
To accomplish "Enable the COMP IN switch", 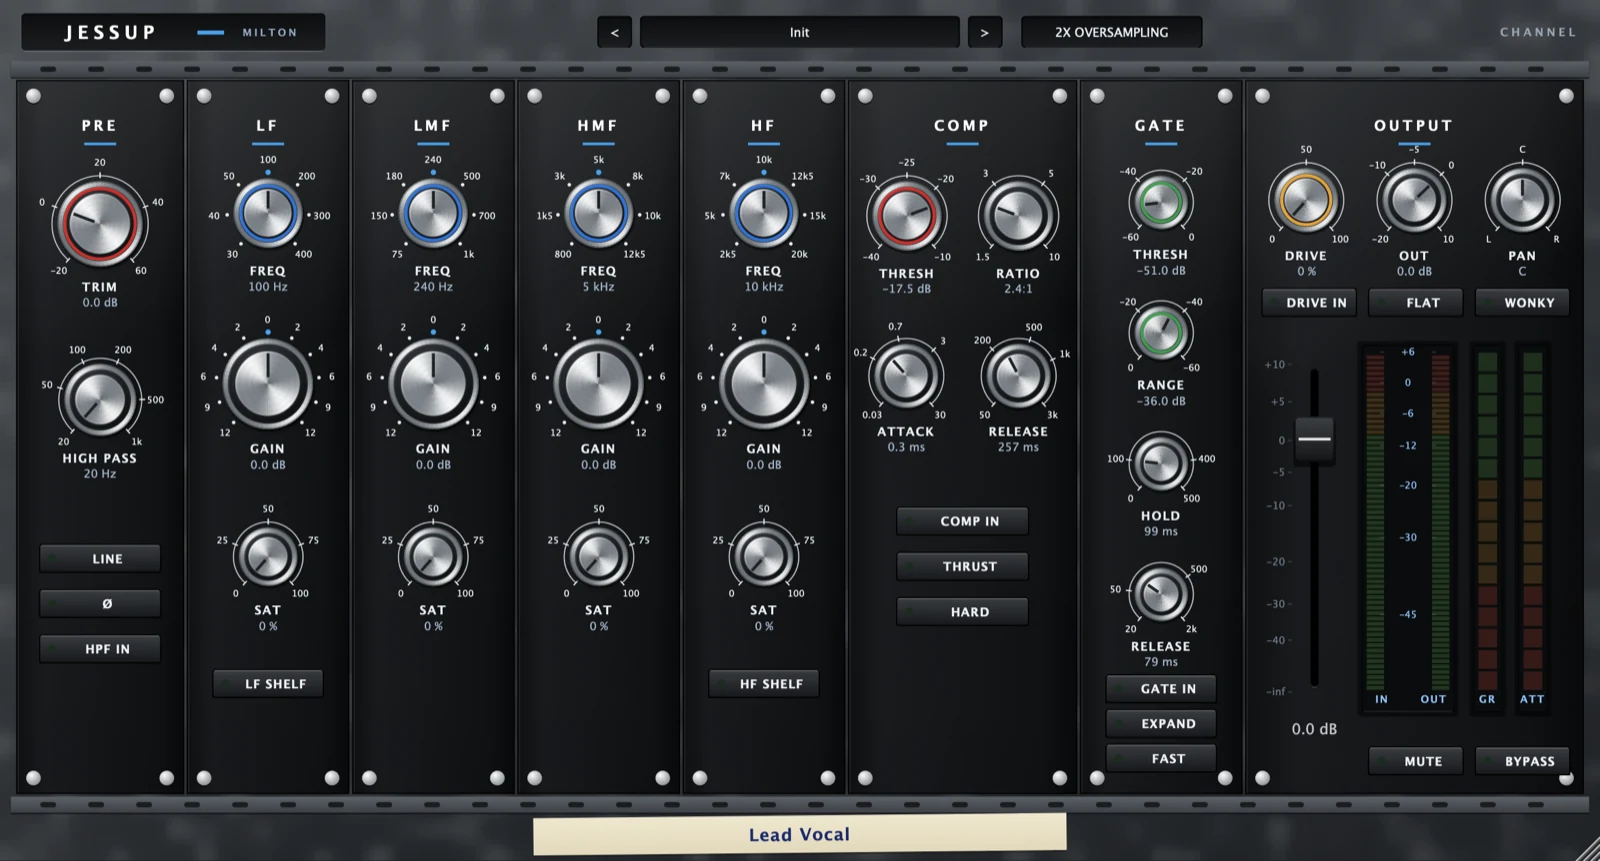I will tap(962, 521).
